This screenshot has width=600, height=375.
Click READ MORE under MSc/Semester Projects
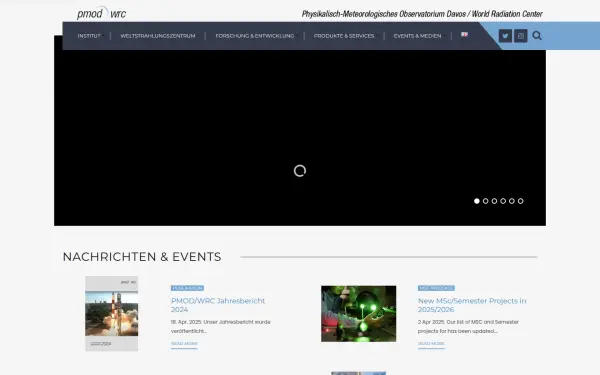(x=431, y=344)
